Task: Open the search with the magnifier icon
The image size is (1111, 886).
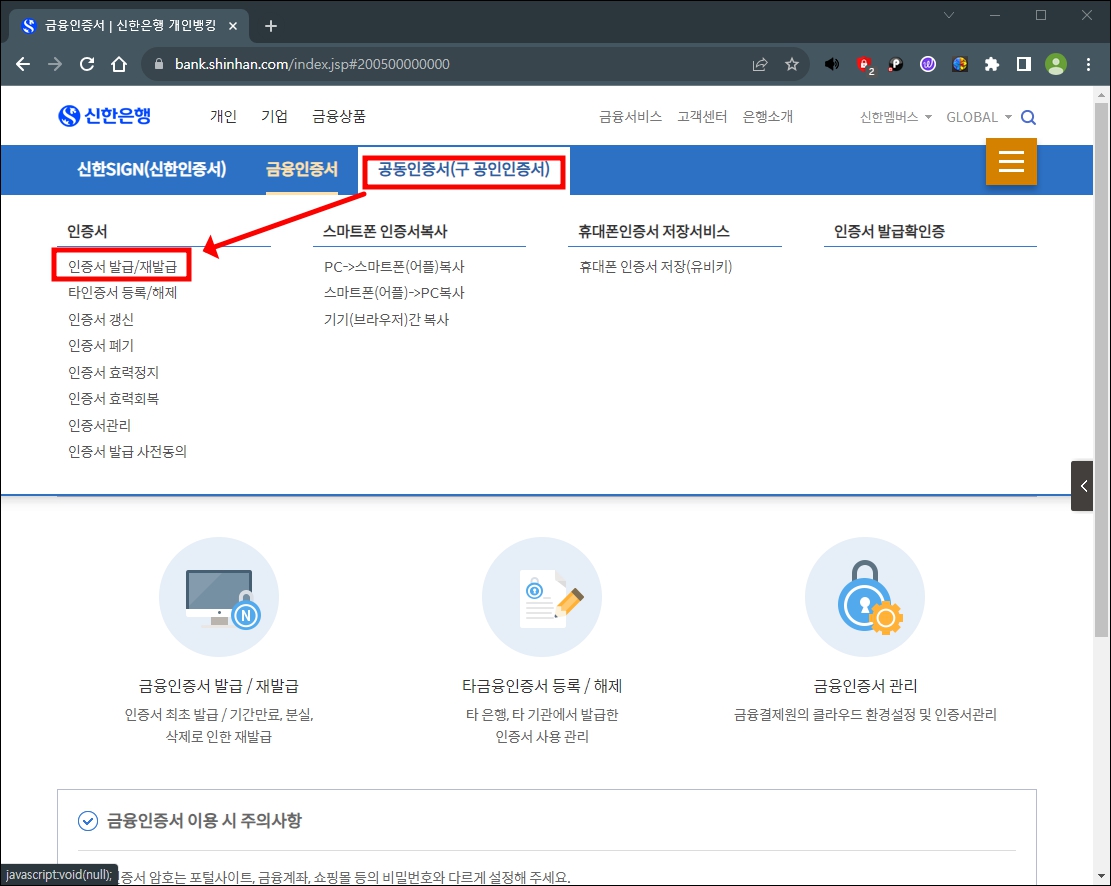Action: click(1028, 116)
